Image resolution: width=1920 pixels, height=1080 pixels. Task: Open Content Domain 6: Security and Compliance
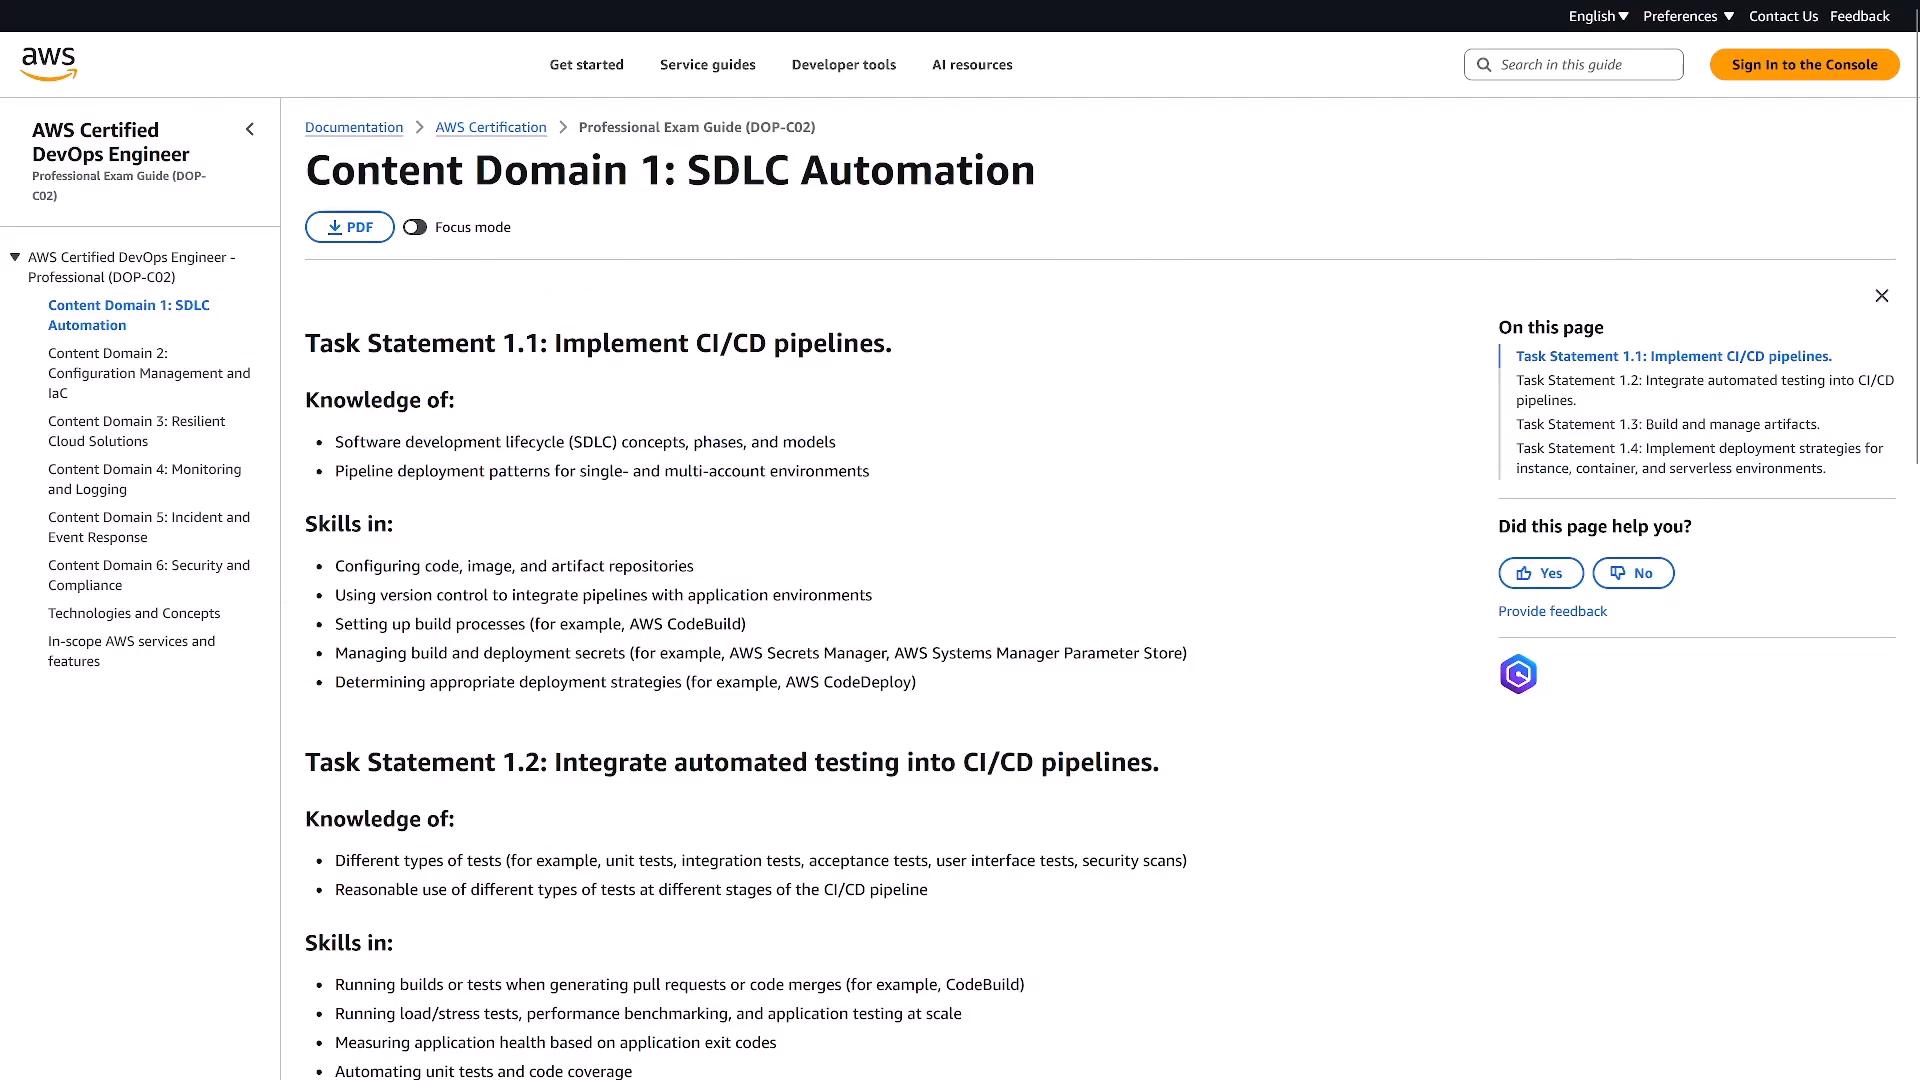149,575
